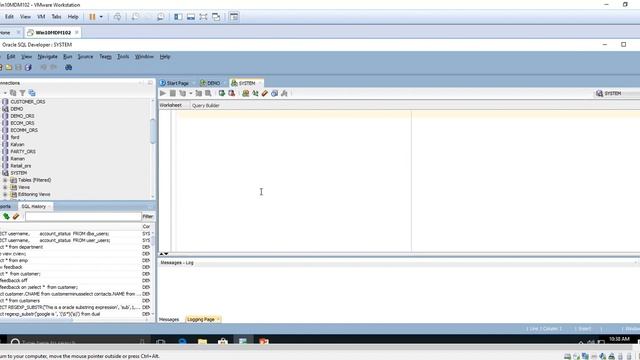Screen dimensions: 640x360
Task: Click the history row containing 'from department'
Action: click(x=76, y=247)
